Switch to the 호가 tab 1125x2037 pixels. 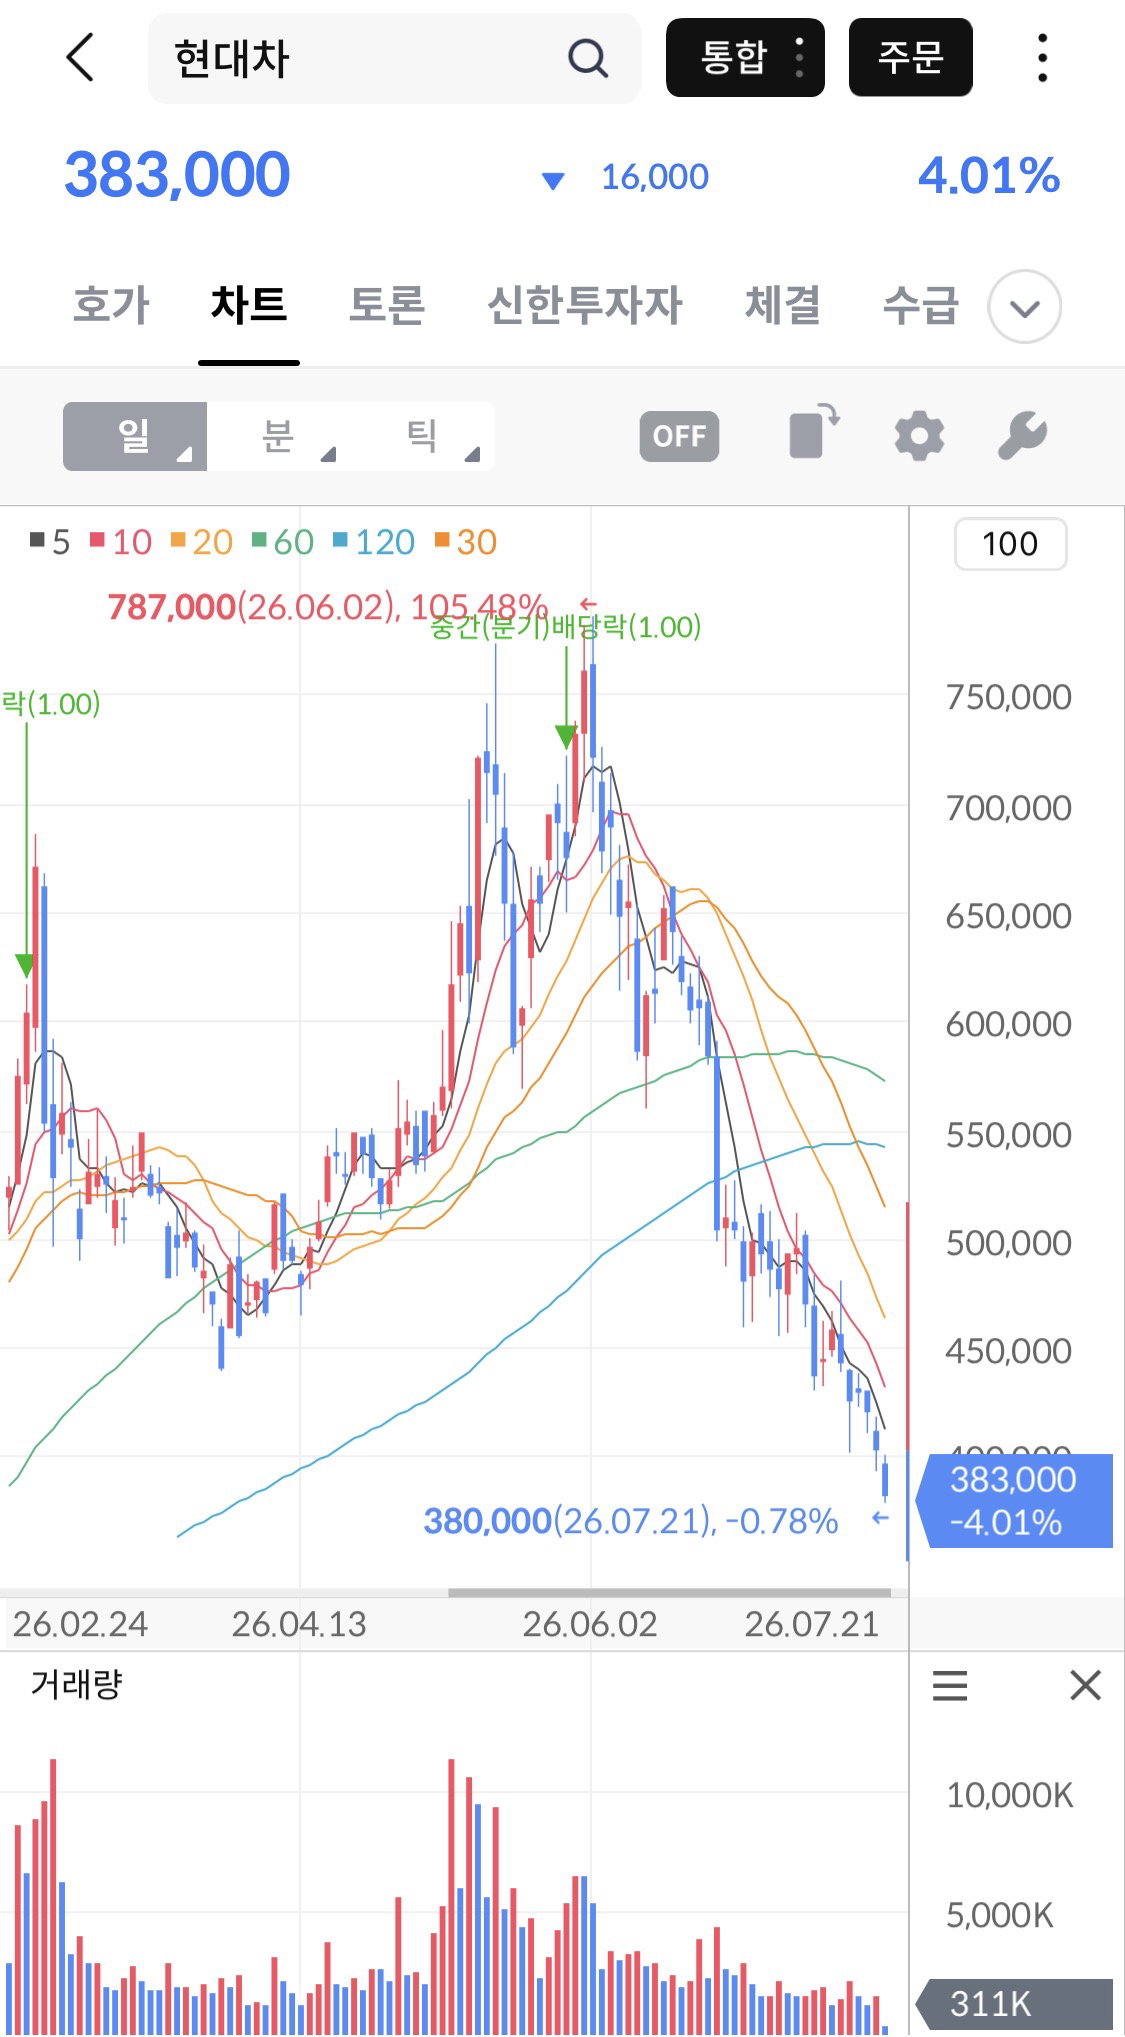coord(111,304)
